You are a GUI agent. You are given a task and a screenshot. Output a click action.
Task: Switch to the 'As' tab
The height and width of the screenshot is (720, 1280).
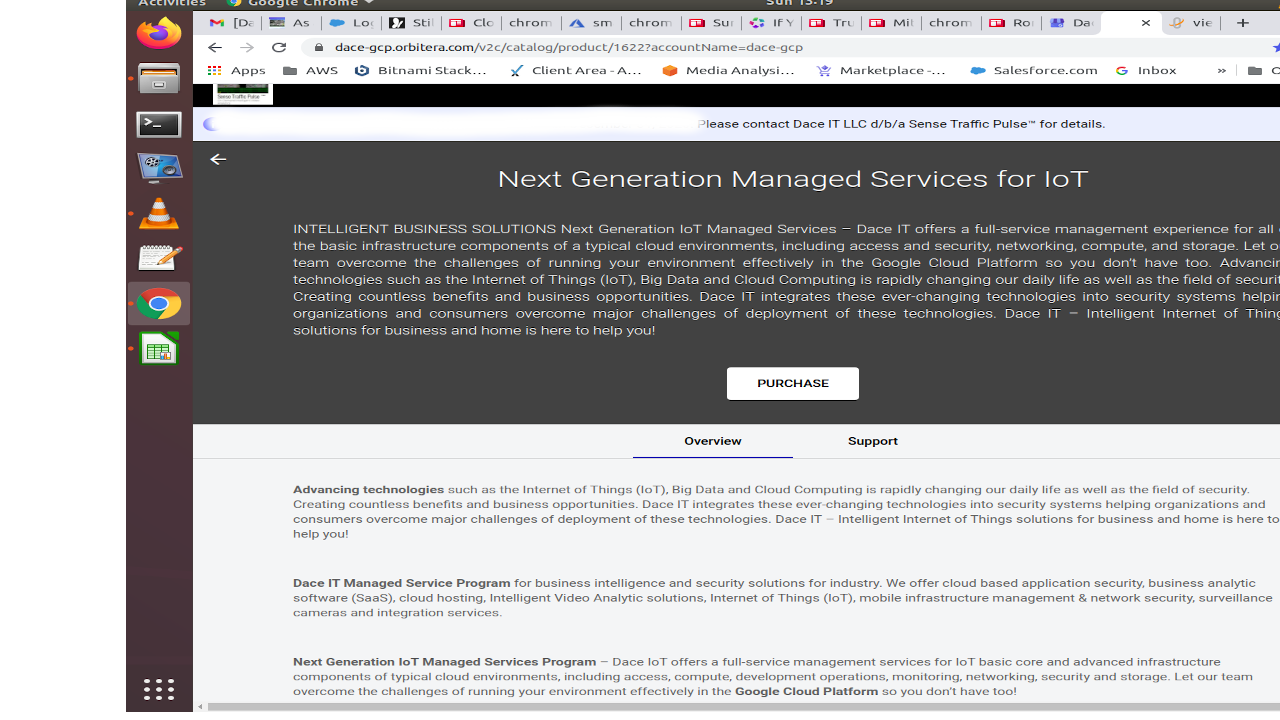pyautogui.click(x=290, y=23)
